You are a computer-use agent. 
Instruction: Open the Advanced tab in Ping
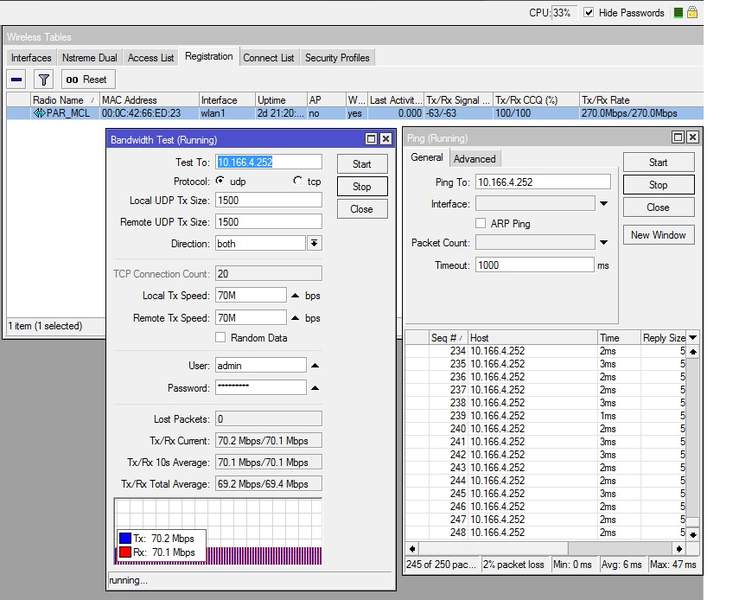click(x=474, y=158)
